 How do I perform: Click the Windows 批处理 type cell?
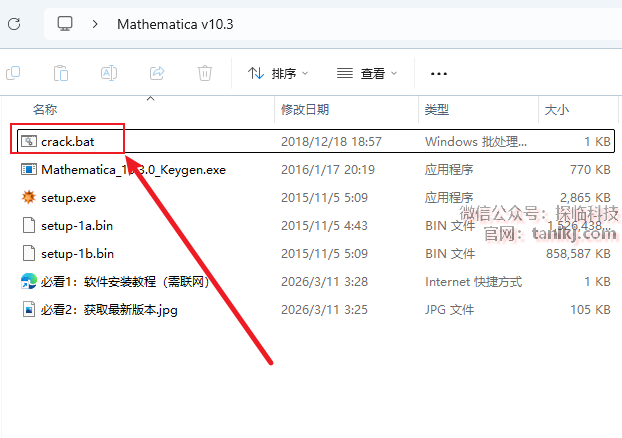tap(476, 142)
